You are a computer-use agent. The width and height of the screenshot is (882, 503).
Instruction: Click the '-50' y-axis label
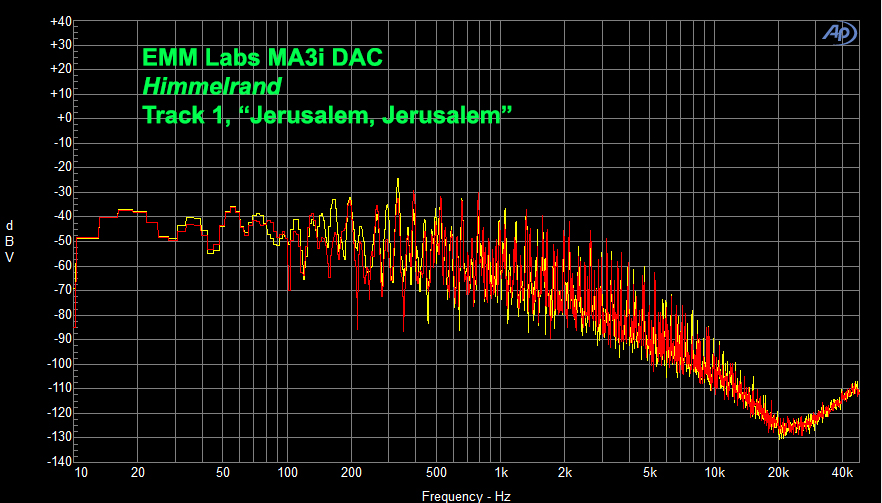[62, 240]
